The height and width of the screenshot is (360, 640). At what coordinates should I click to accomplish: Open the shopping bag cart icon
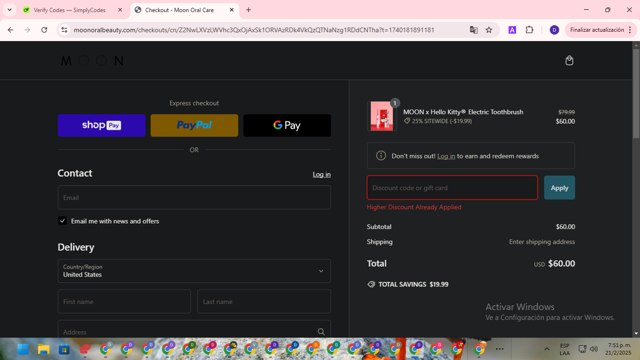coord(569,60)
